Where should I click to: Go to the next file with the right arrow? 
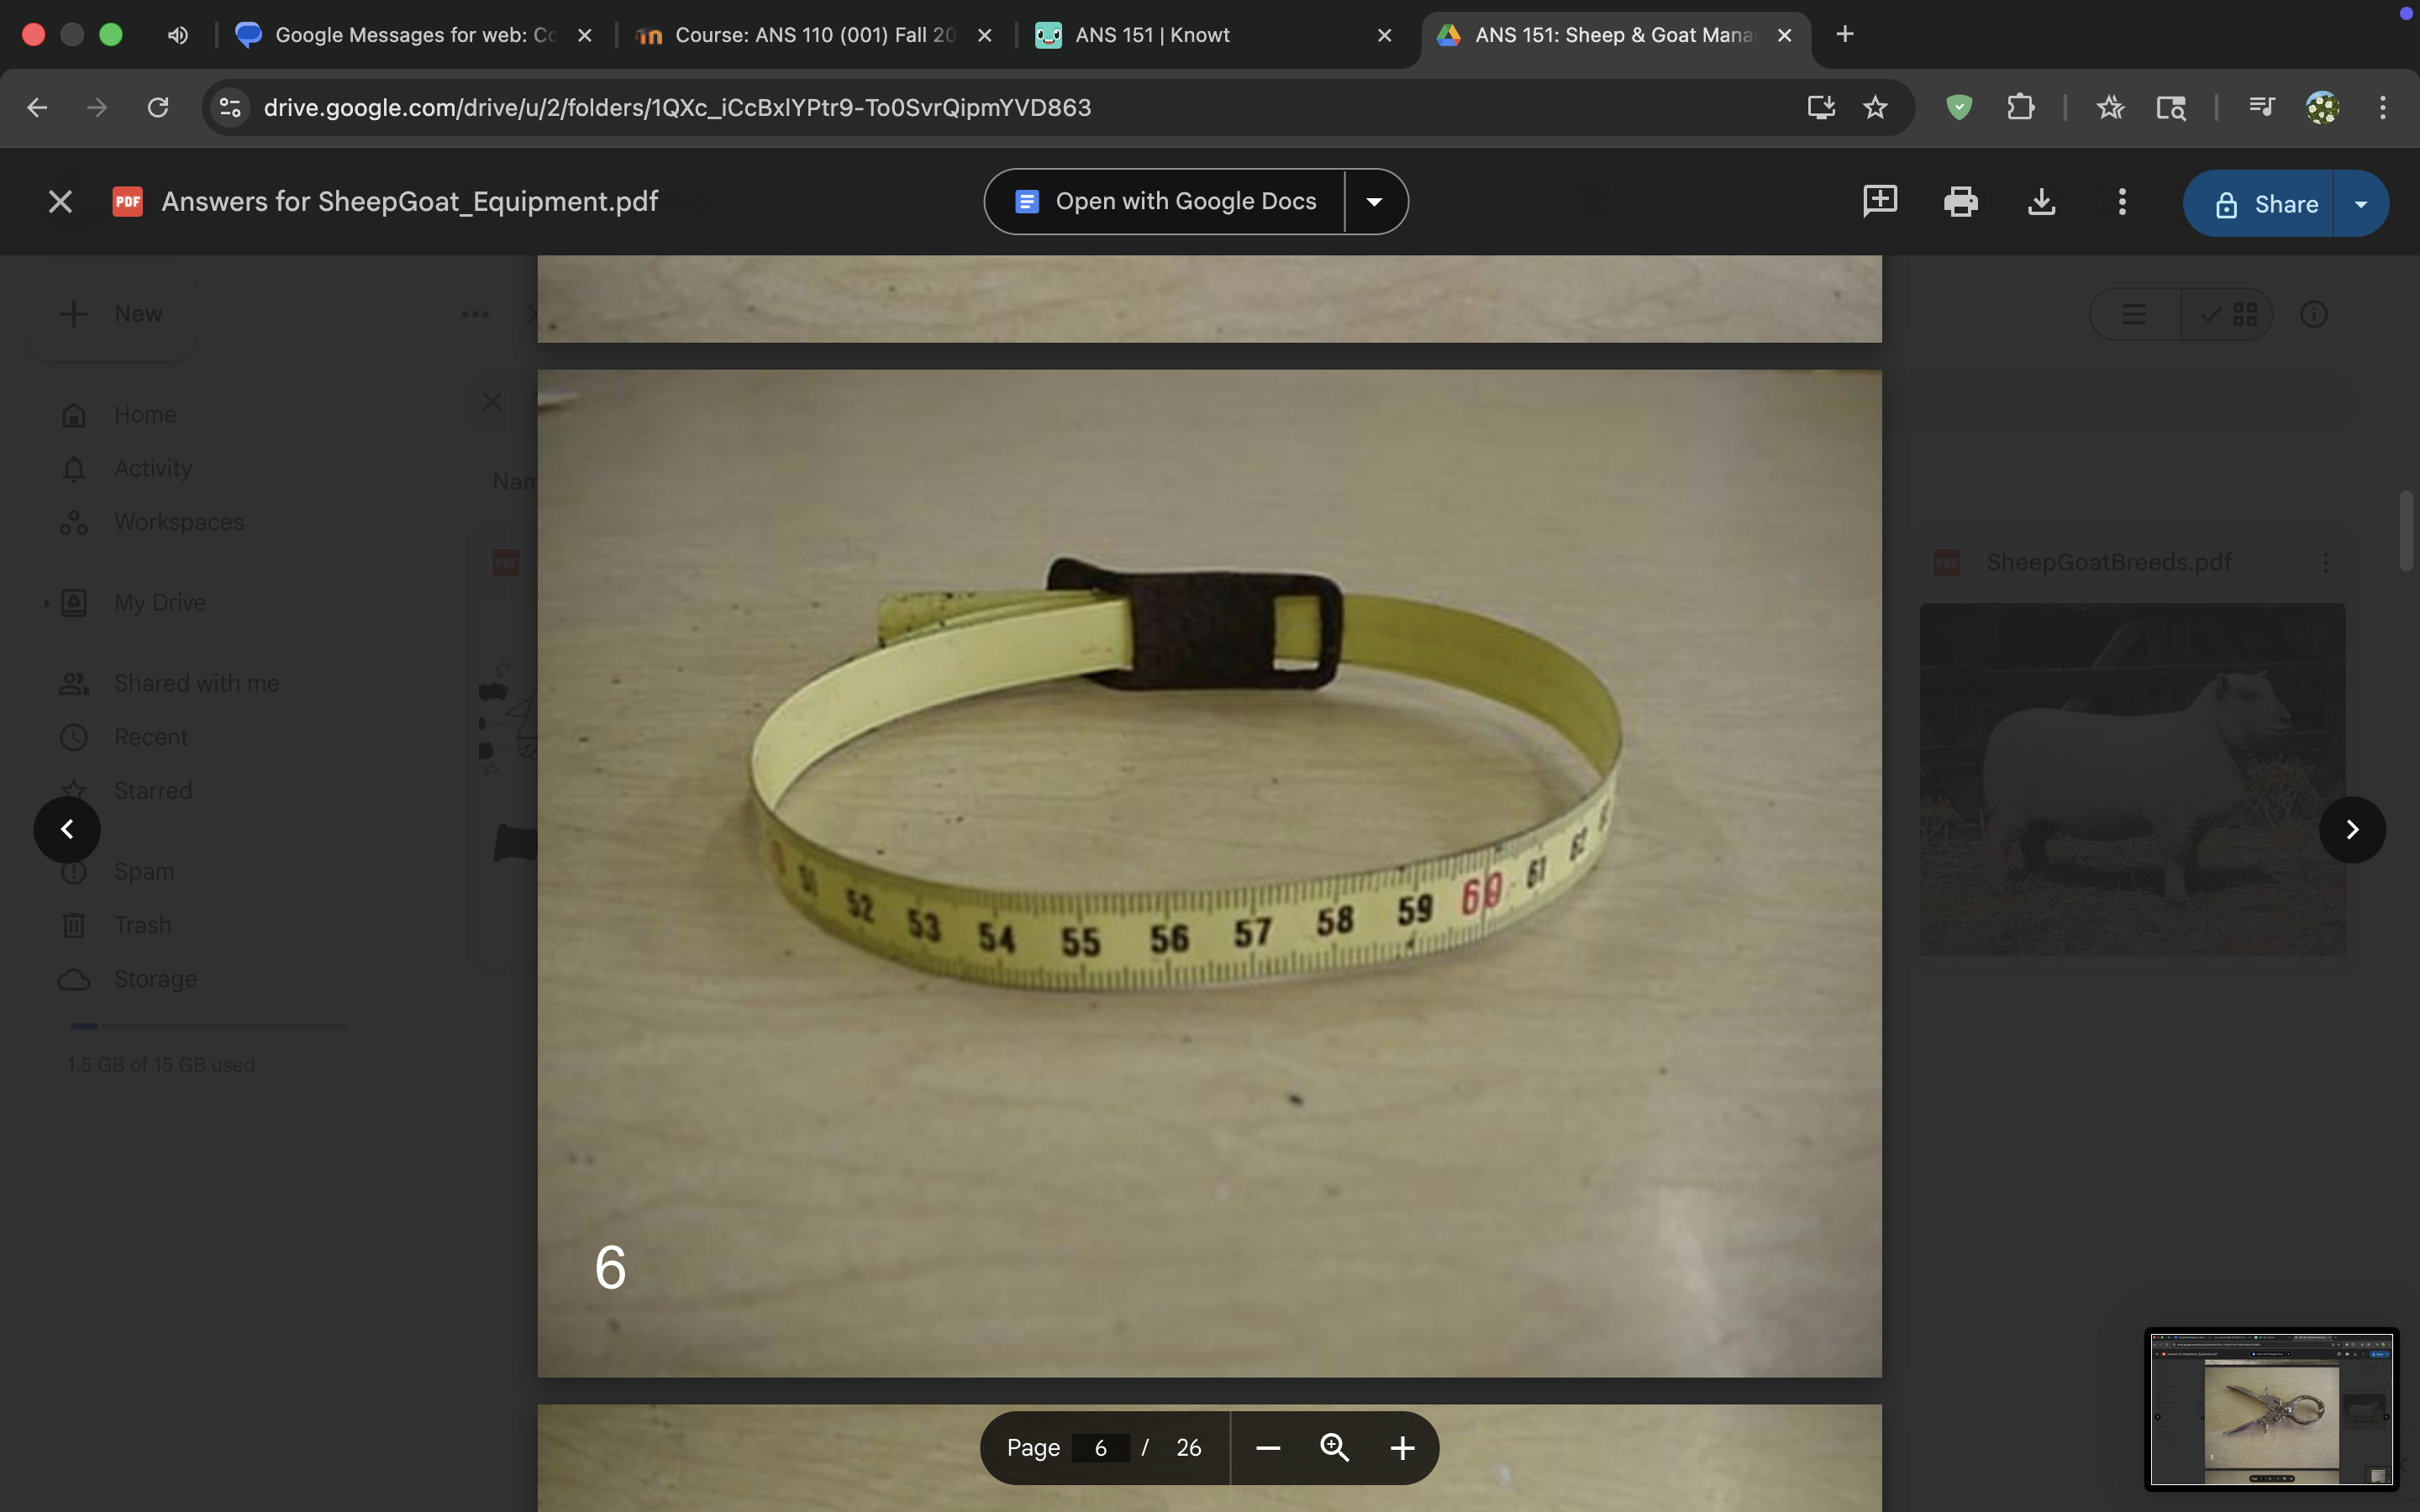click(2352, 829)
